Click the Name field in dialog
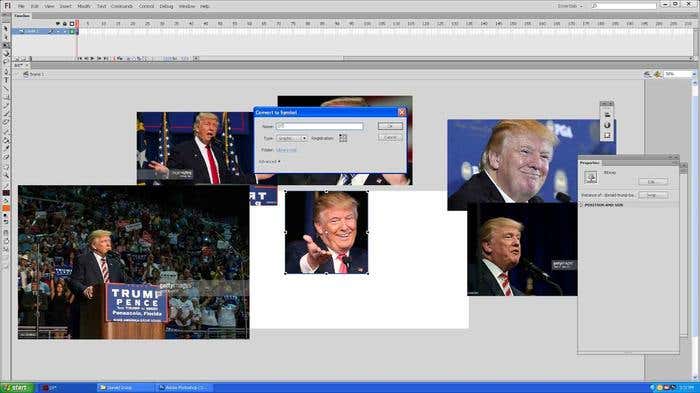Viewport: 700px width, 393px height. [319, 126]
